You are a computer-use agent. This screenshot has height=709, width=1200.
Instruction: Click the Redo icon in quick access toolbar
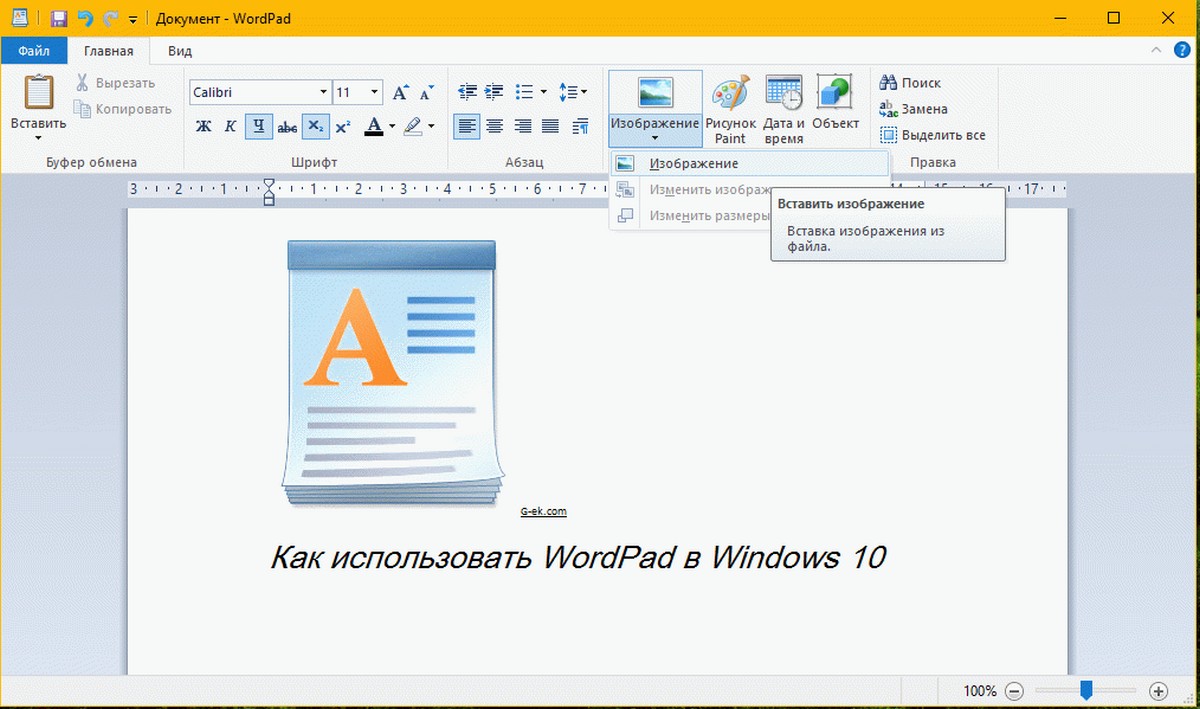(110, 18)
